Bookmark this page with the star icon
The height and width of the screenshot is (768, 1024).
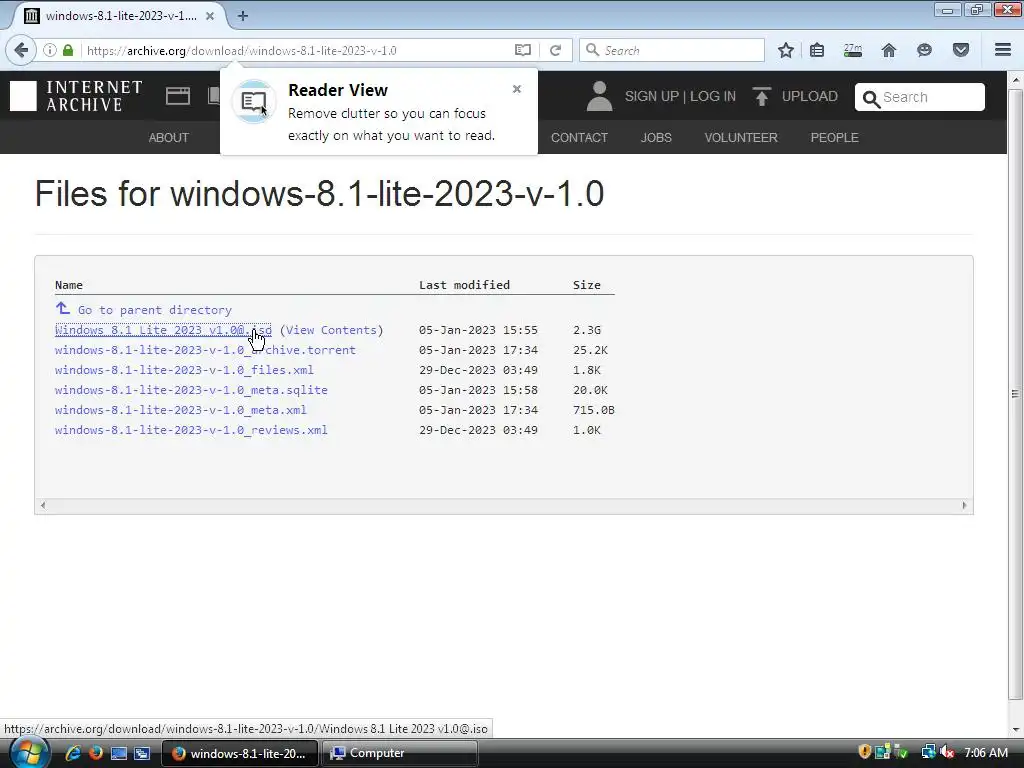[x=786, y=50]
